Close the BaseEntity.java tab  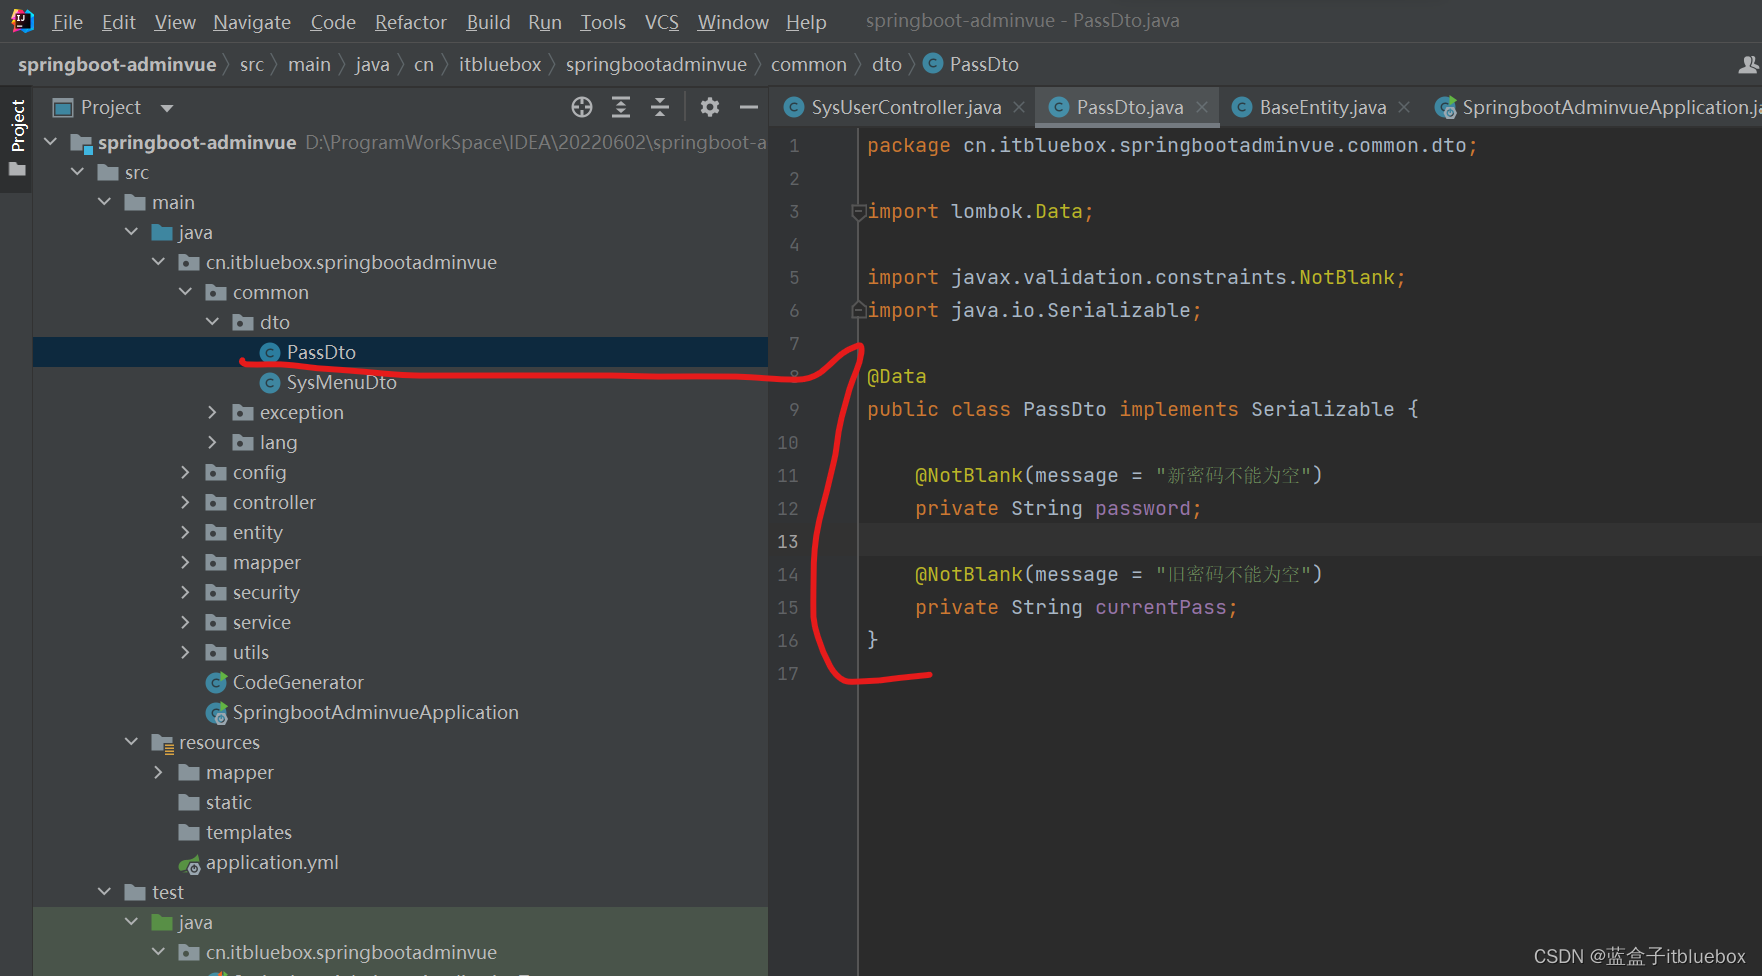coord(1404,107)
